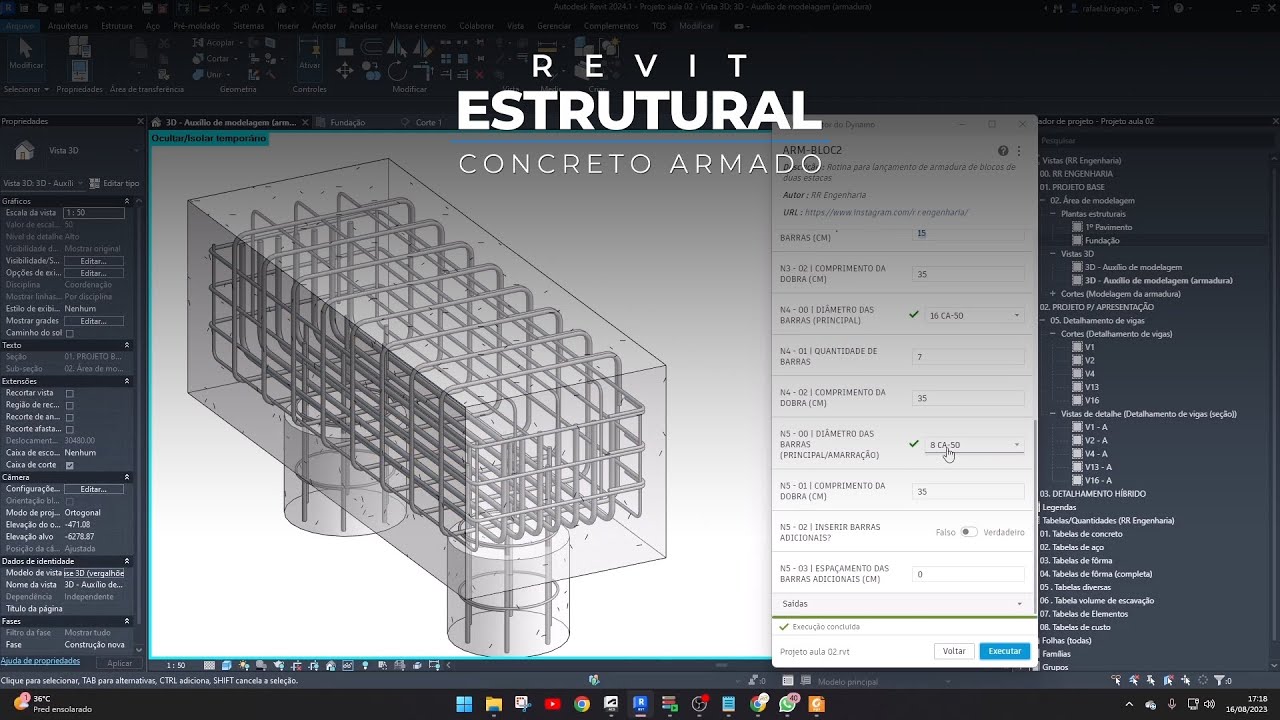This screenshot has width=1280, height=720.
Task: Toggle the Região de recorte visível checkbox
Action: click(x=69, y=405)
